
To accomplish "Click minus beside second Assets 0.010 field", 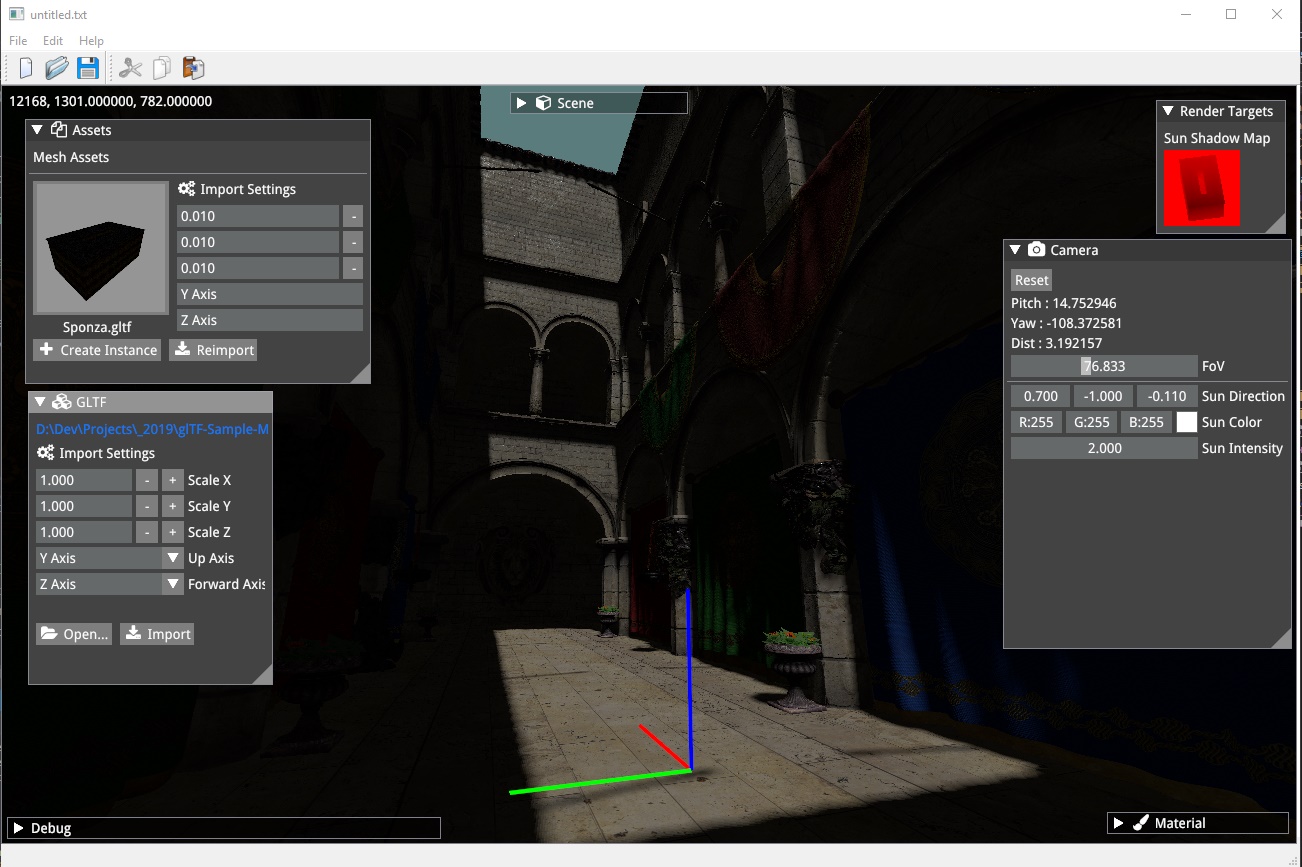I will click(353, 242).
